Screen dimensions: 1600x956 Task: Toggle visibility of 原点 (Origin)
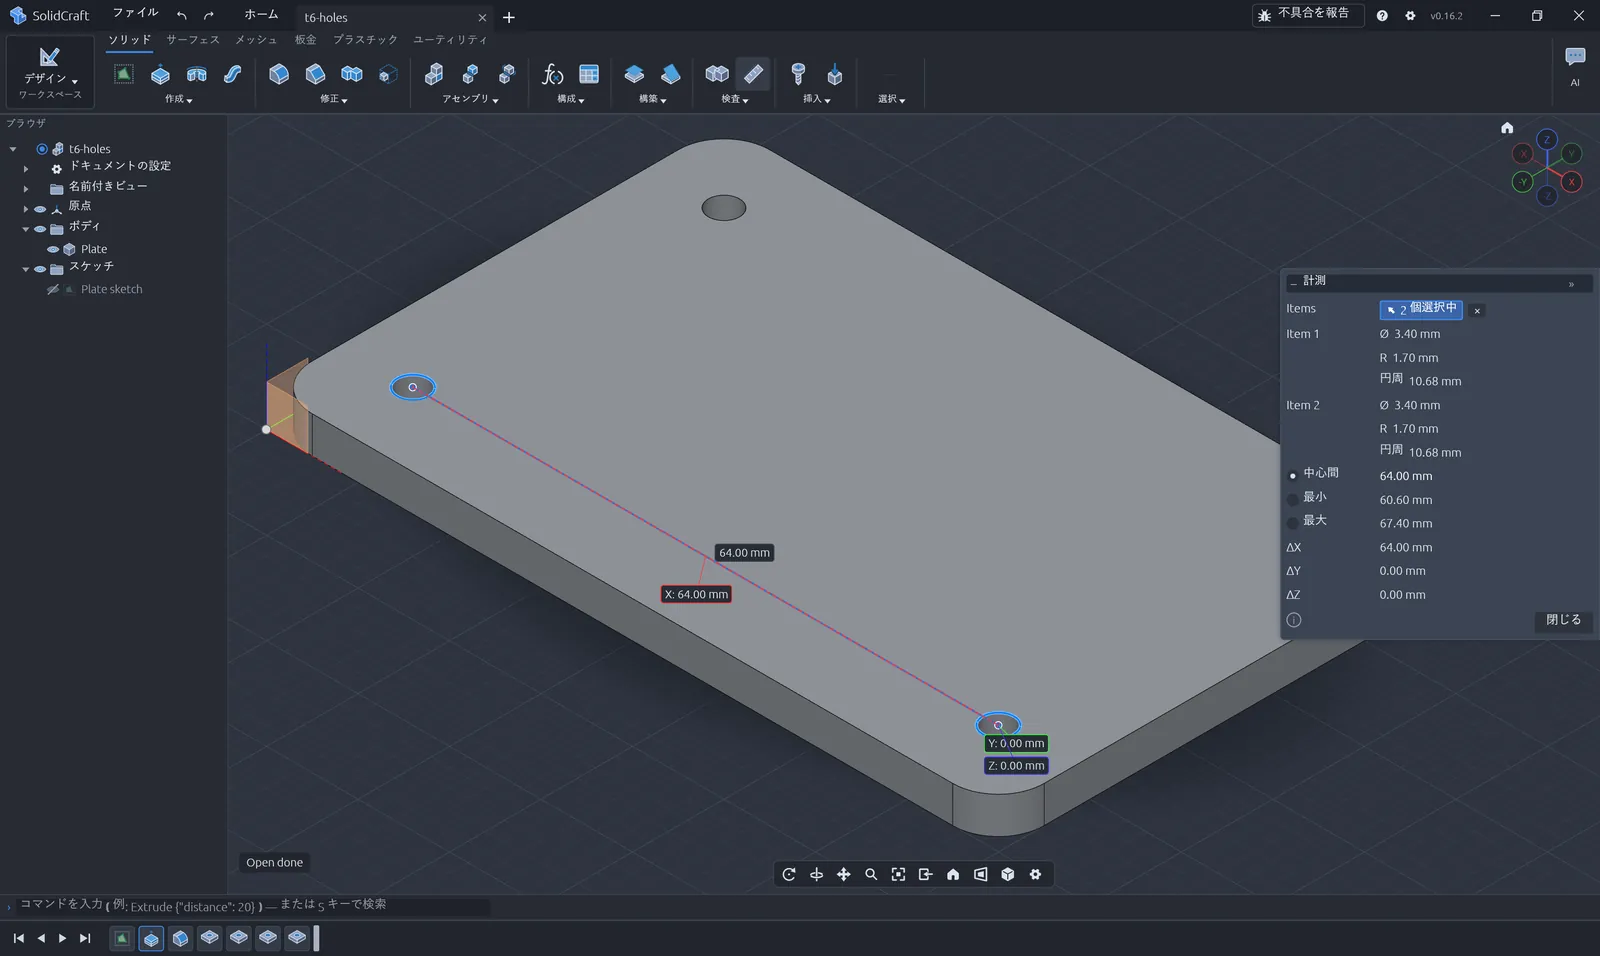coord(40,209)
